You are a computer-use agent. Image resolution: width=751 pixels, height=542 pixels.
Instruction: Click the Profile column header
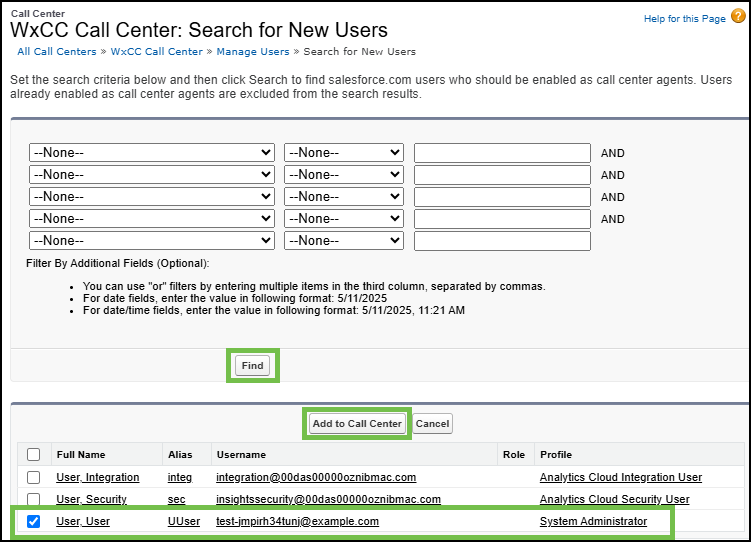click(x=556, y=455)
